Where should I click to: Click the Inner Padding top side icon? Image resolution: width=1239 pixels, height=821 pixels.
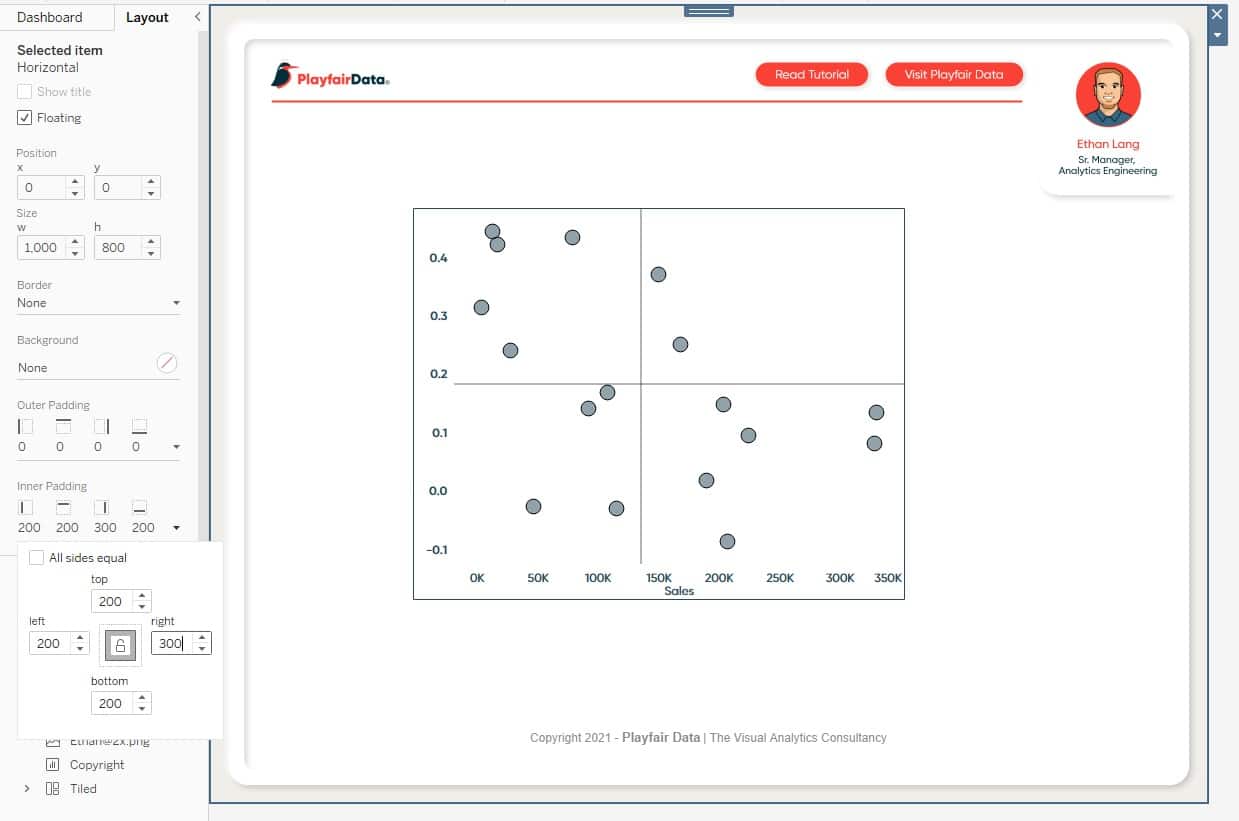coord(63,508)
